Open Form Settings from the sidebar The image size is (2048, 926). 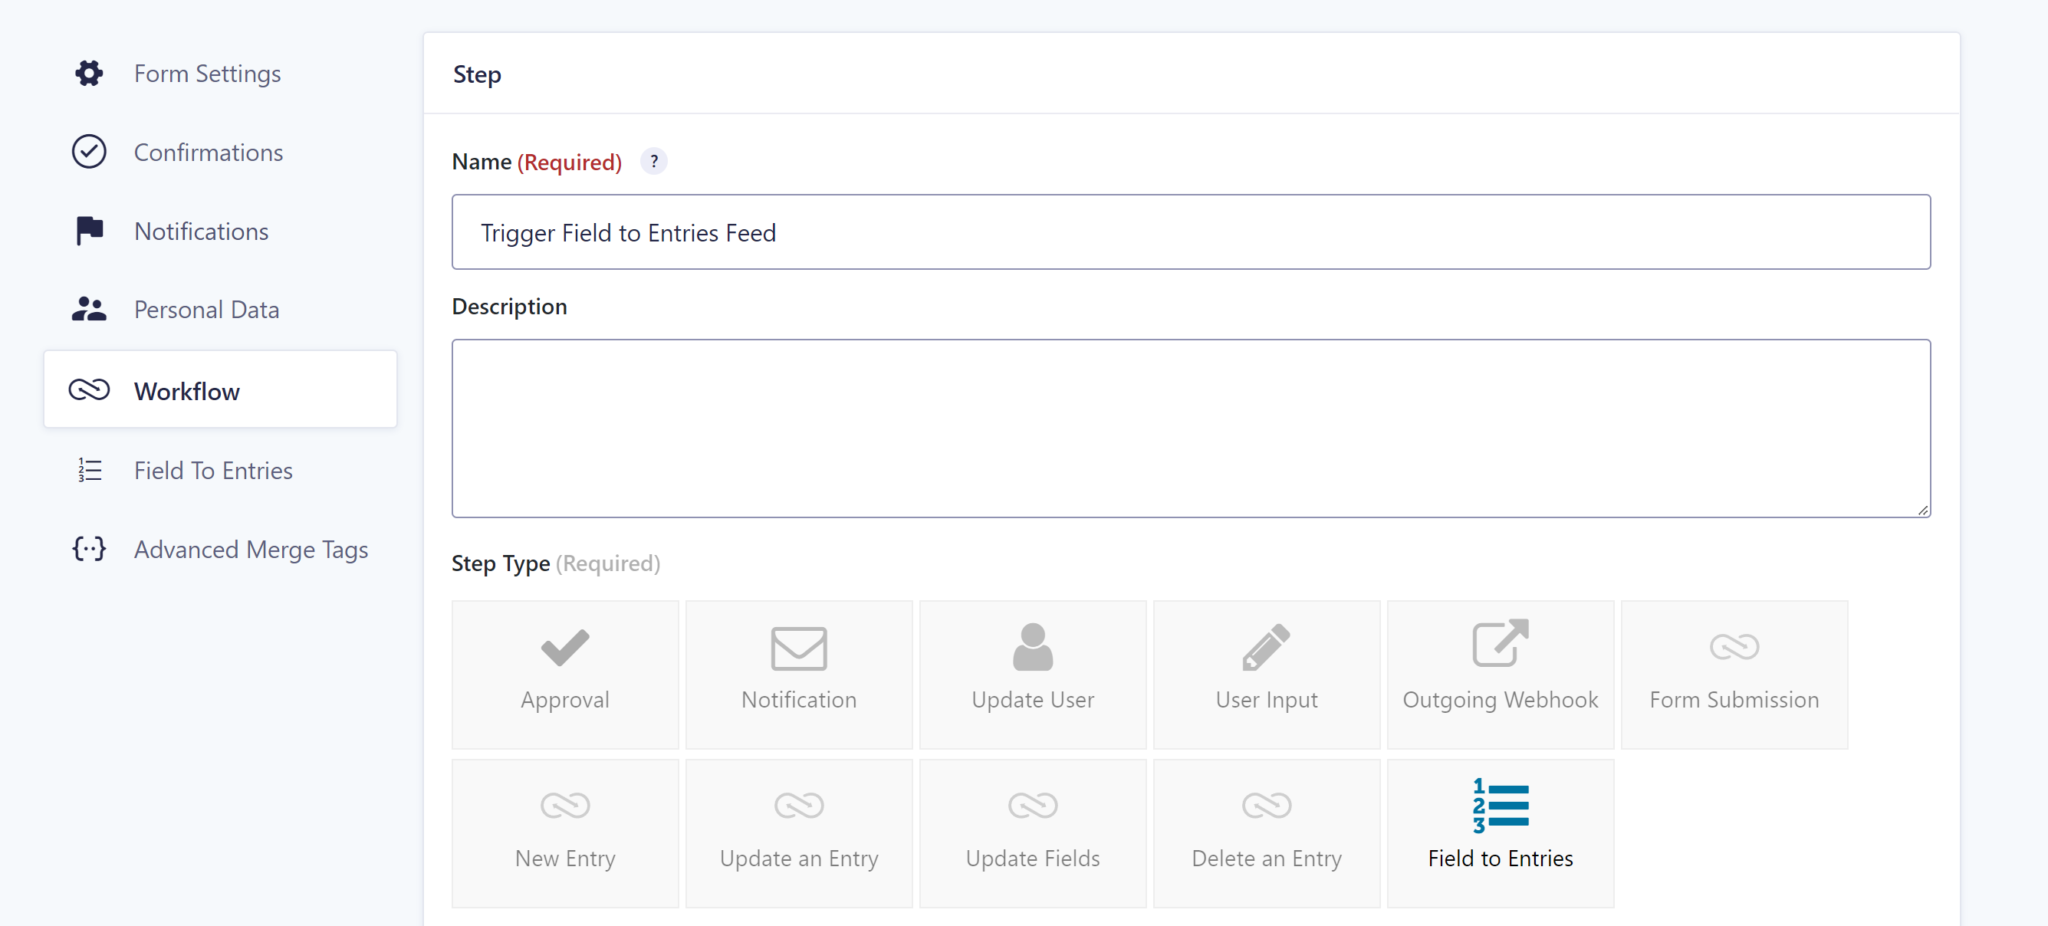[207, 73]
